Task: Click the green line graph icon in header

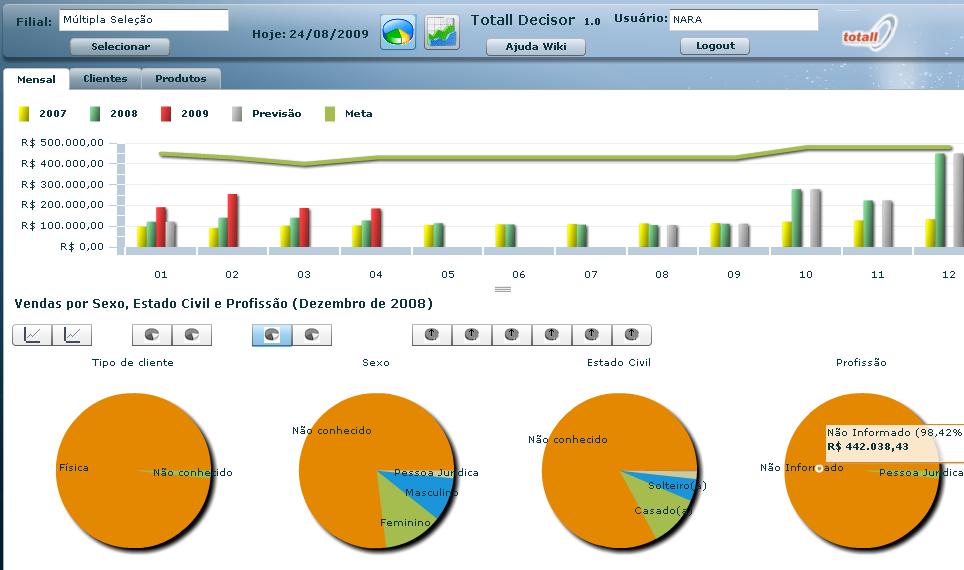Action: point(442,33)
